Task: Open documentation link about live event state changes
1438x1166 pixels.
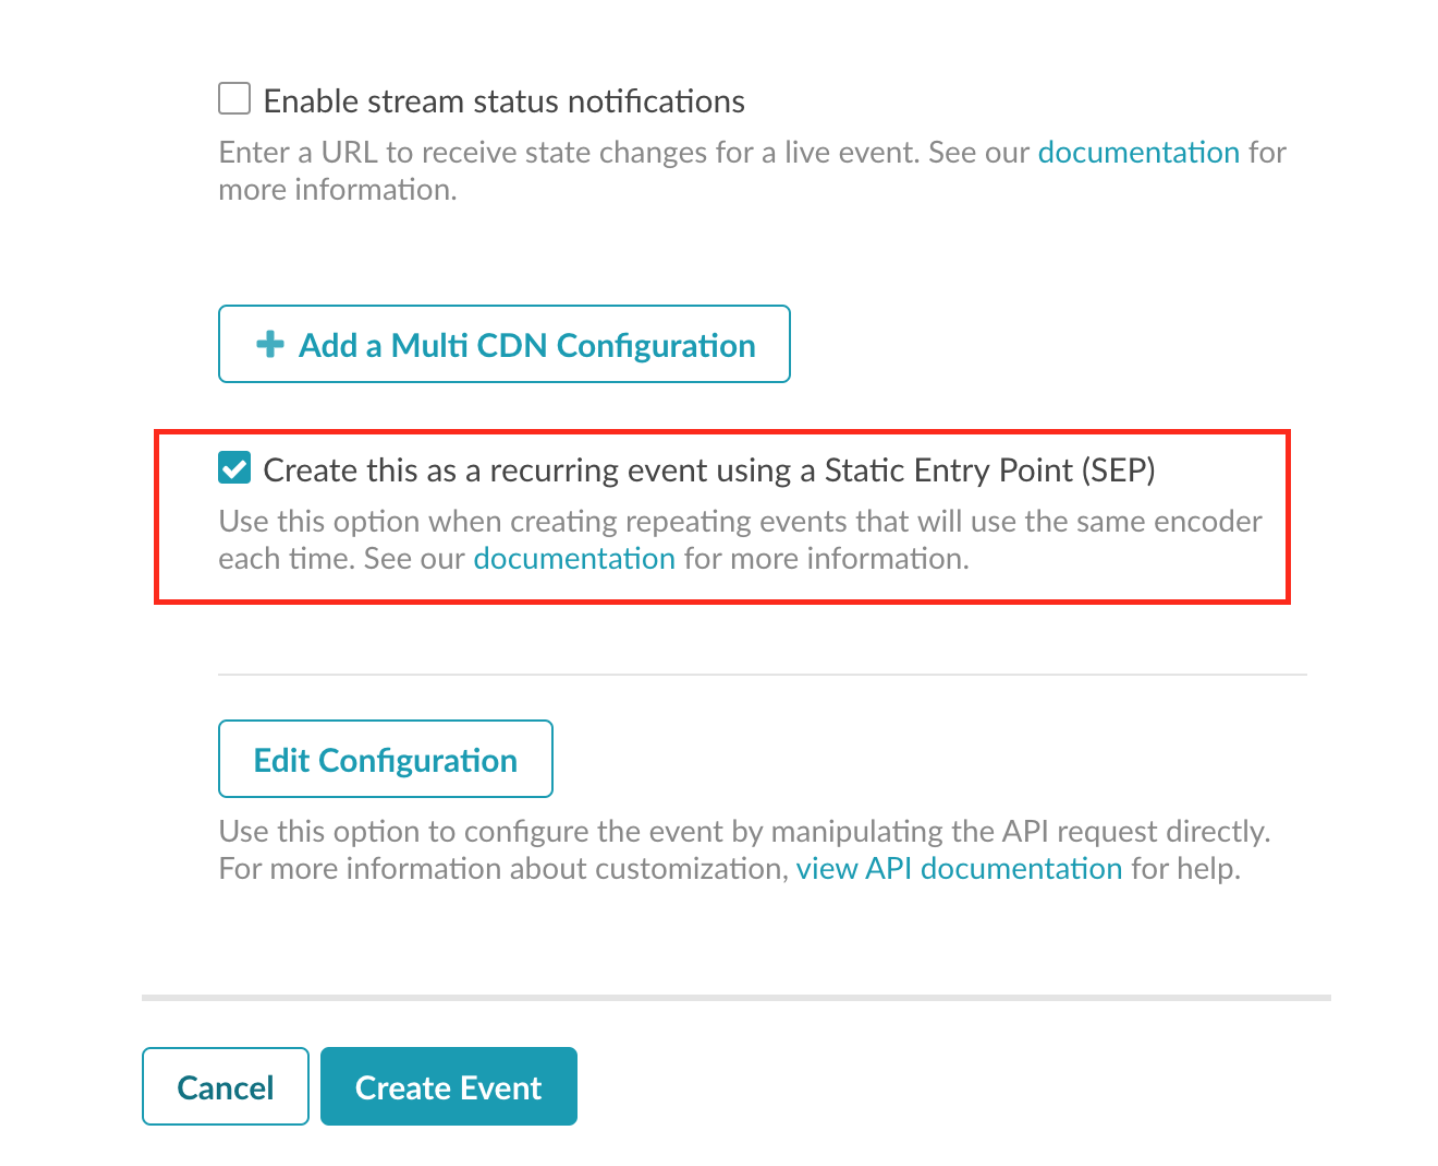Action: [x=1138, y=152]
